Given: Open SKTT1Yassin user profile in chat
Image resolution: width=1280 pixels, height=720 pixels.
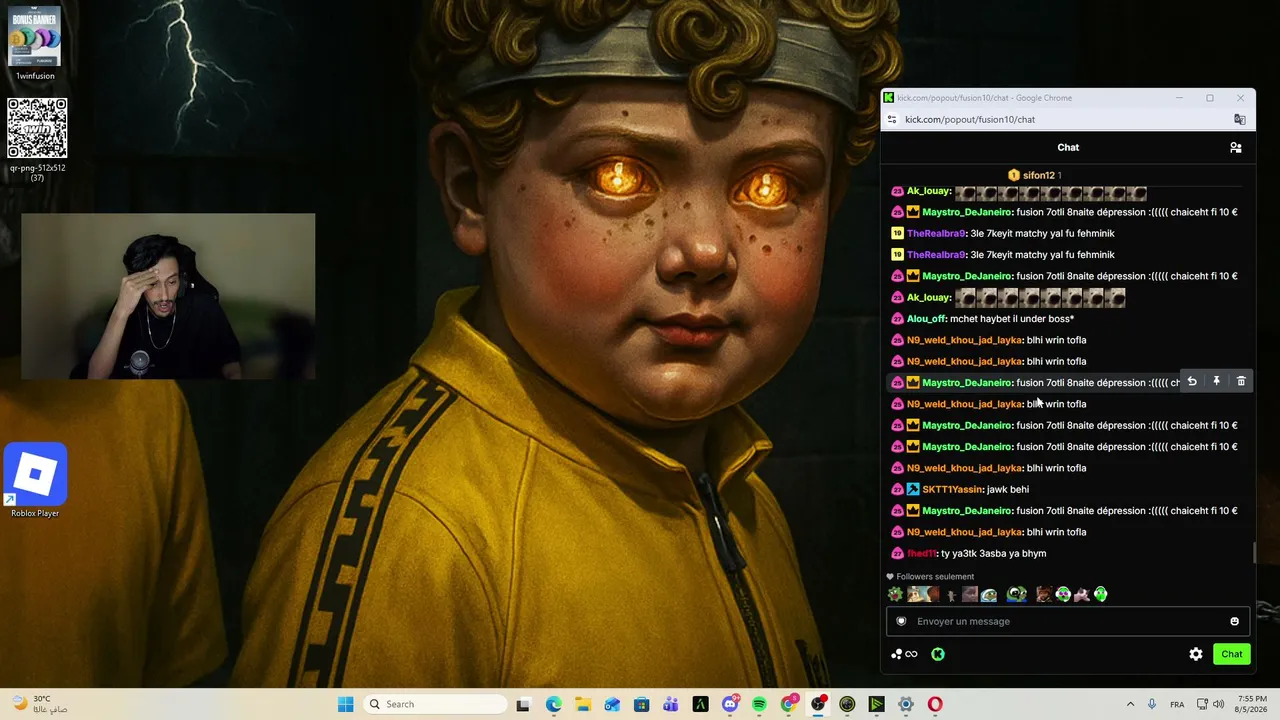Looking at the screenshot, I should [x=952, y=489].
